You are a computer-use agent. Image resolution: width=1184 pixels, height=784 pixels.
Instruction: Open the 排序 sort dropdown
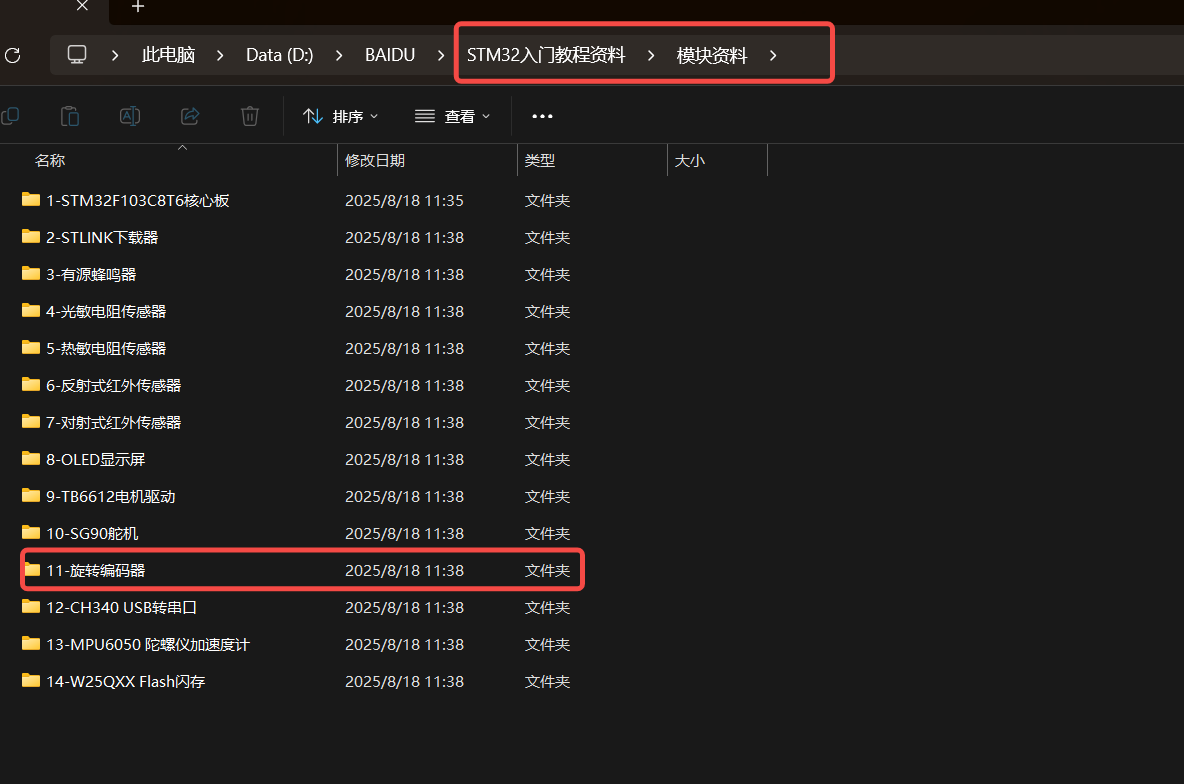(341, 116)
